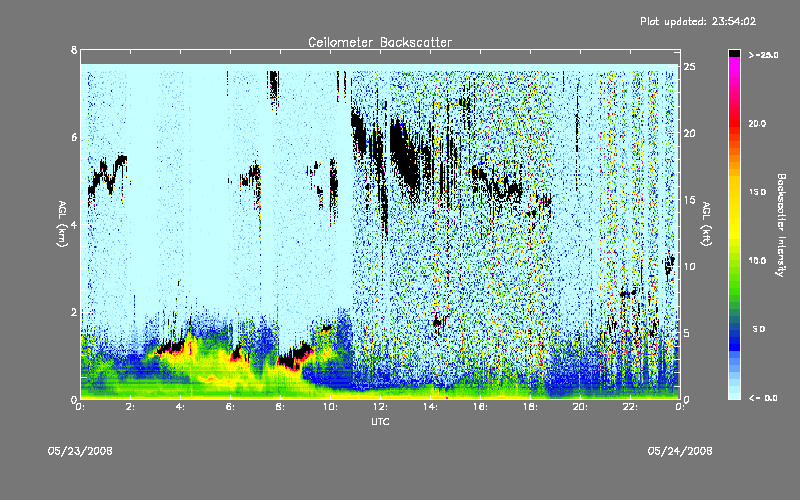The height and width of the screenshot is (500, 800).
Task: Click the "15.0" colorbar tick label
Action: [757, 192]
